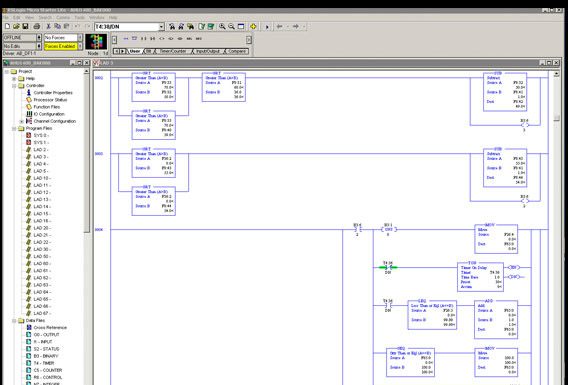The width and height of the screenshot is (568, 385).
Task: Insert an examine-if-closed contact instruction
Action: (143, 38)
